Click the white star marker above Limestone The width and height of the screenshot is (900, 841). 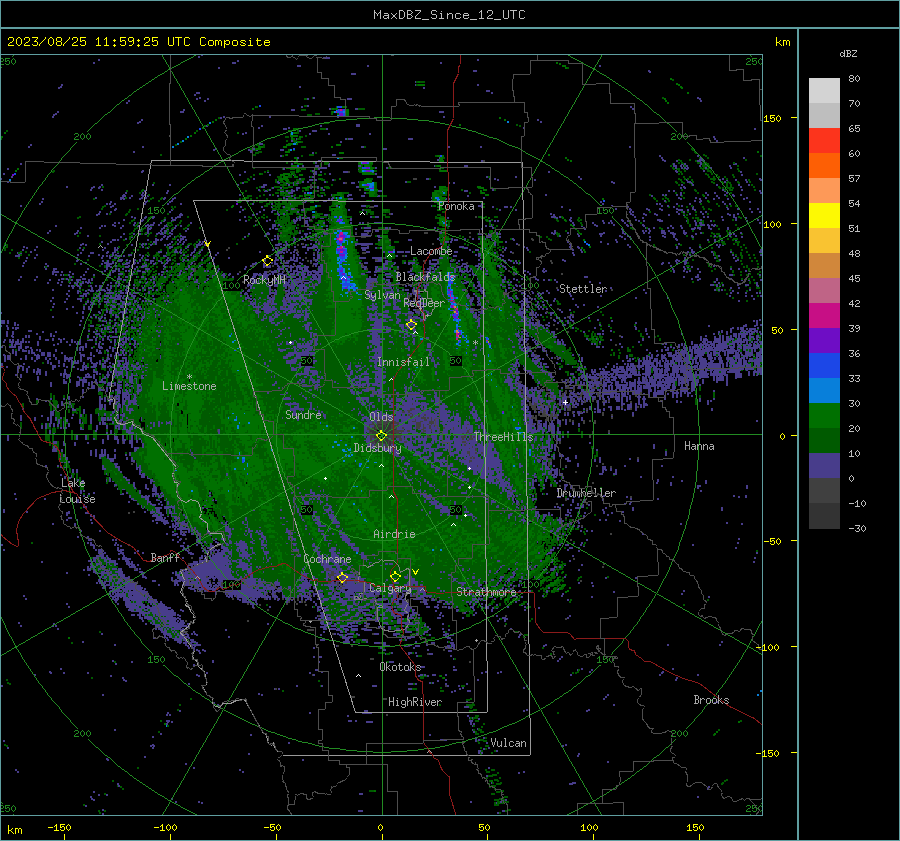point(189,377)
